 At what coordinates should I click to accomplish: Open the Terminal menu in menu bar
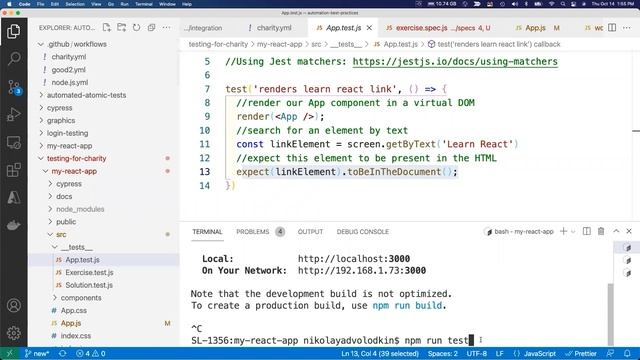click(144, 4)
